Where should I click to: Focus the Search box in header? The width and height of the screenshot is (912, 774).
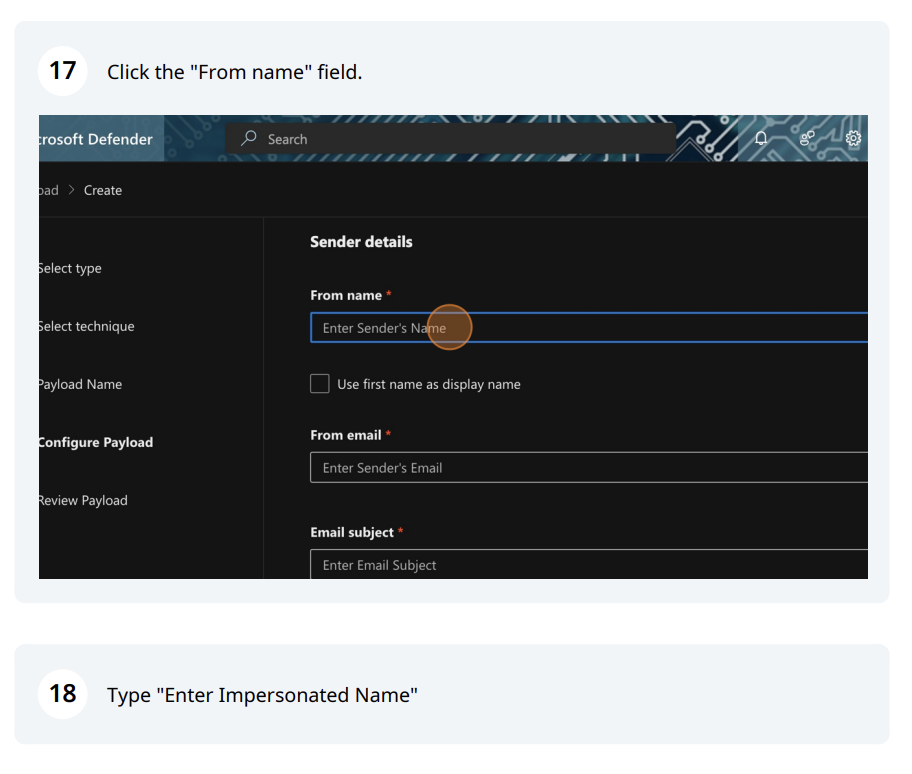[x=460, y=139]
